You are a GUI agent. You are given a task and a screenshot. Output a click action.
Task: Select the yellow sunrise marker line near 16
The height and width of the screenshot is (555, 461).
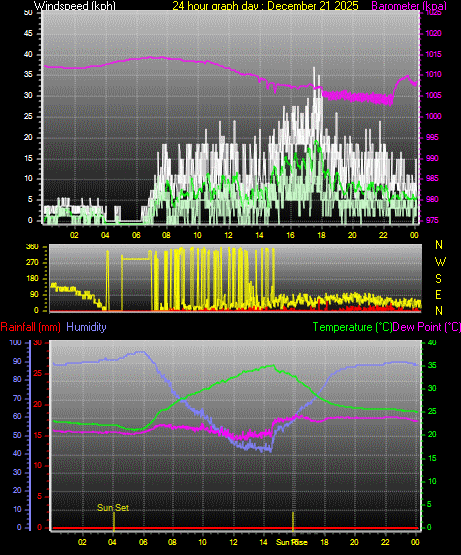(x=293, y=521)
